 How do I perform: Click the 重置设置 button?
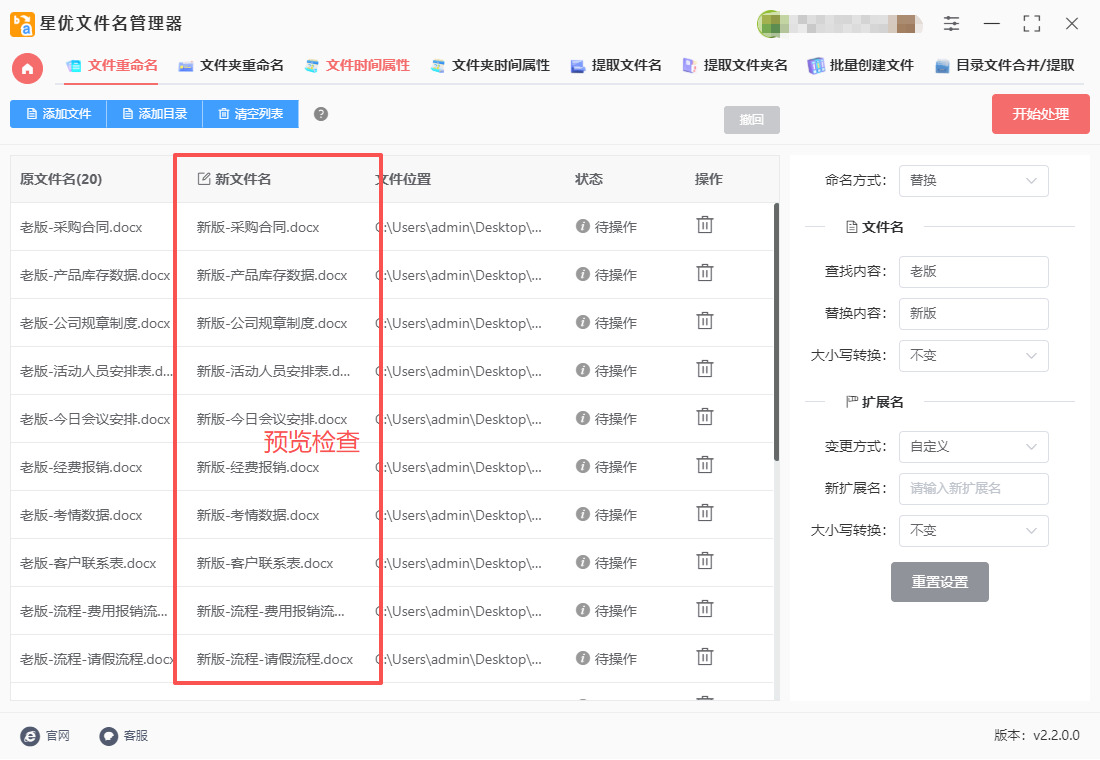[x=939, y=582]
